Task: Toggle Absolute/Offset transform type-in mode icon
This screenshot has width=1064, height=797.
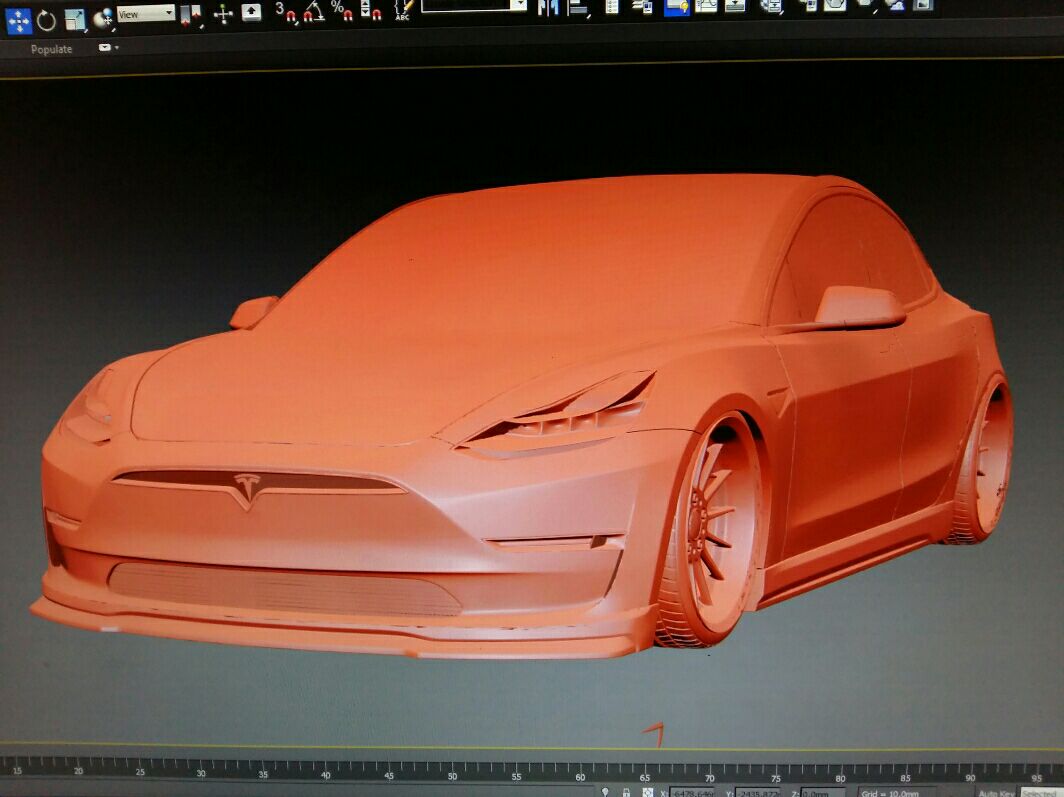Action: coord(647,792)
